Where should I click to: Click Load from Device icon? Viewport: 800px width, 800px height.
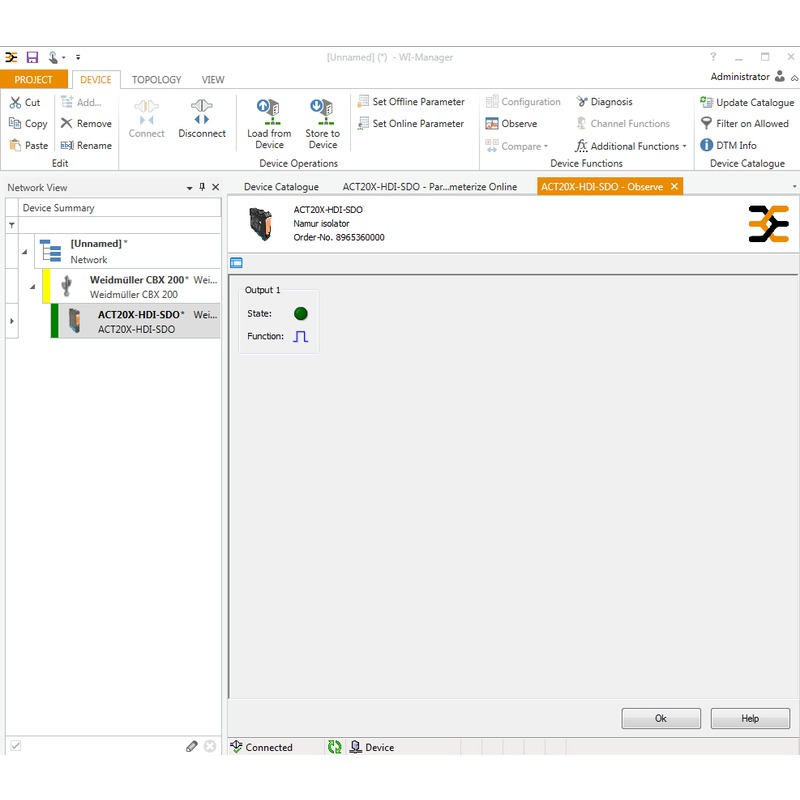[269, 112]
